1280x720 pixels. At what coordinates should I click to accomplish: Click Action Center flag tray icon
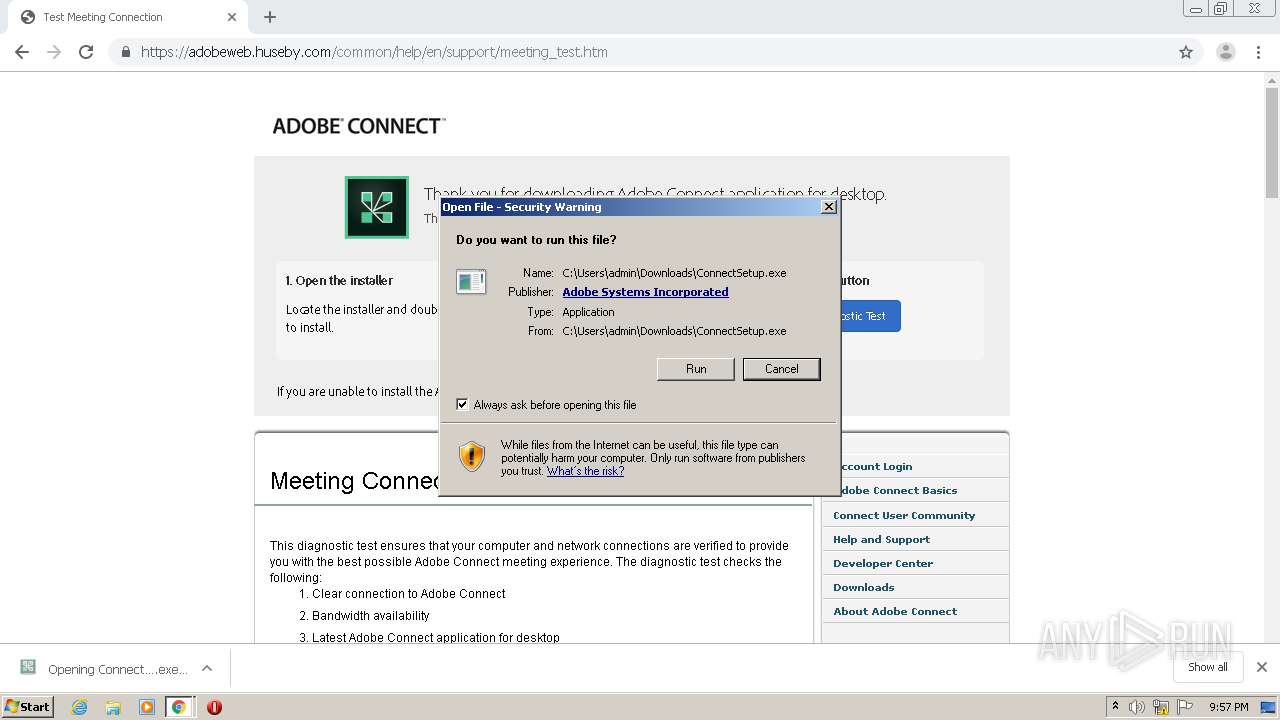pos(1184,707)
